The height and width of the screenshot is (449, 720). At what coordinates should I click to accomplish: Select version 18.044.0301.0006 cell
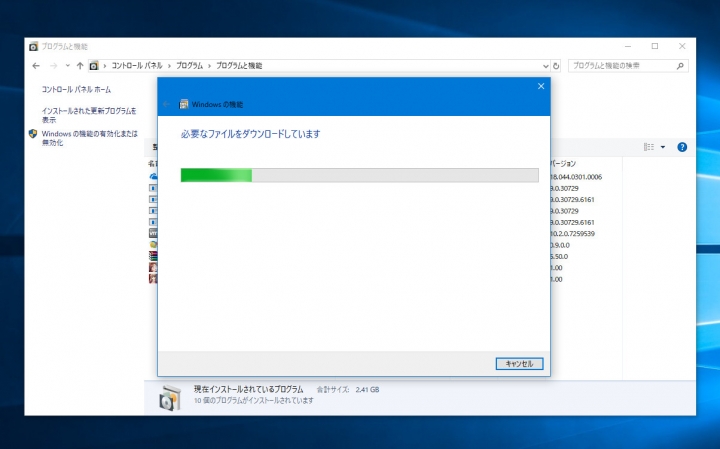point(576,177)
